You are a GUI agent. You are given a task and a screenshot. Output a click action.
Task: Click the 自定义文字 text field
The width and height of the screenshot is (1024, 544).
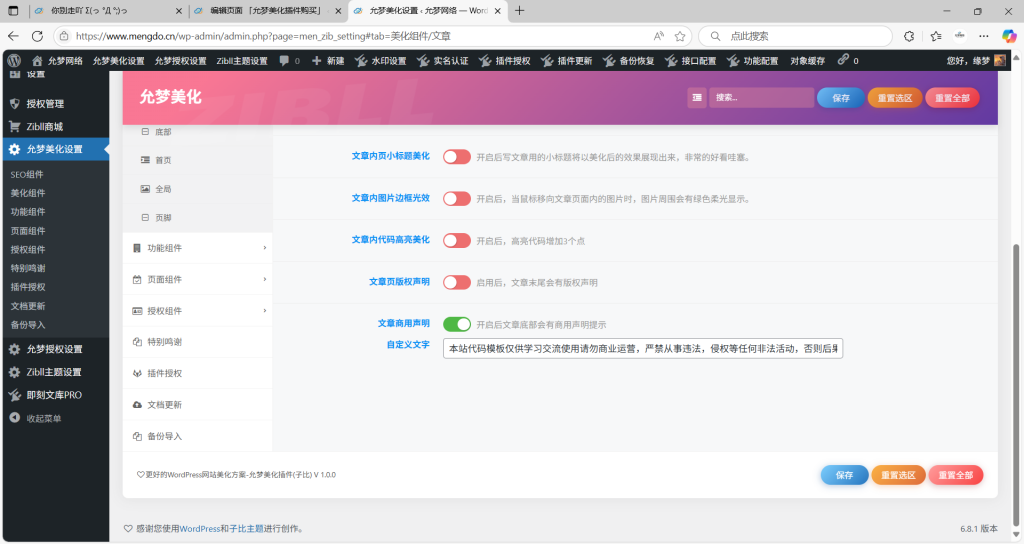[x=643, y=348]
